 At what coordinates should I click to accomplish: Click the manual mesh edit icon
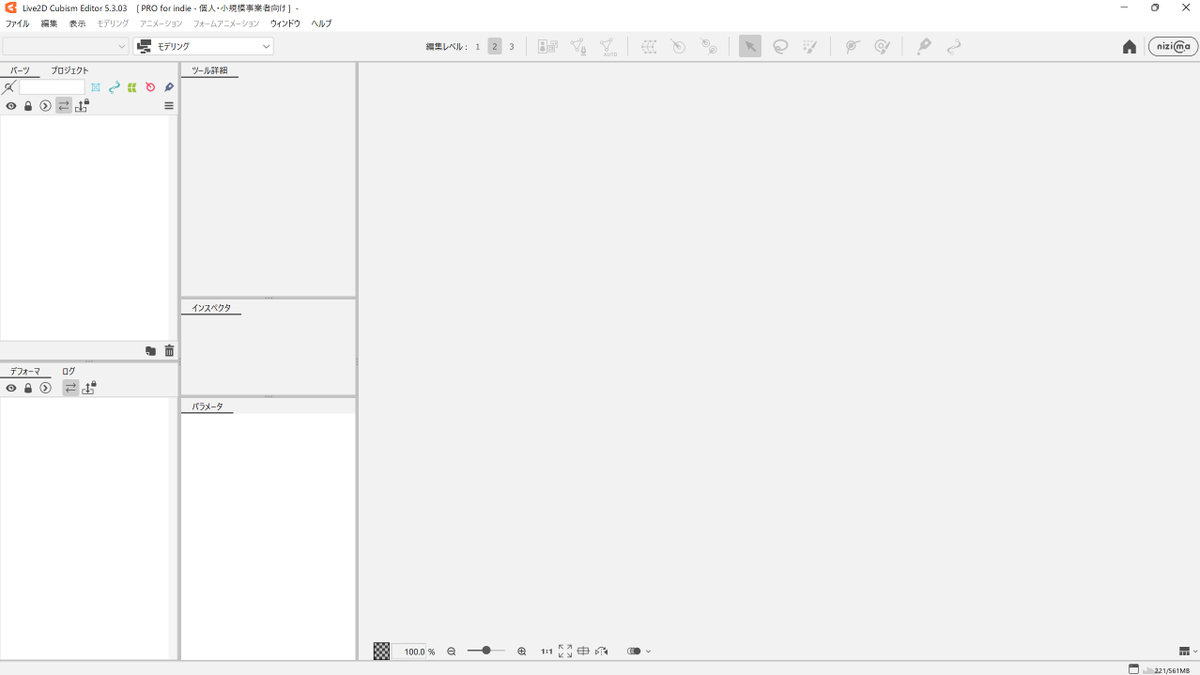tap(578, 46)
